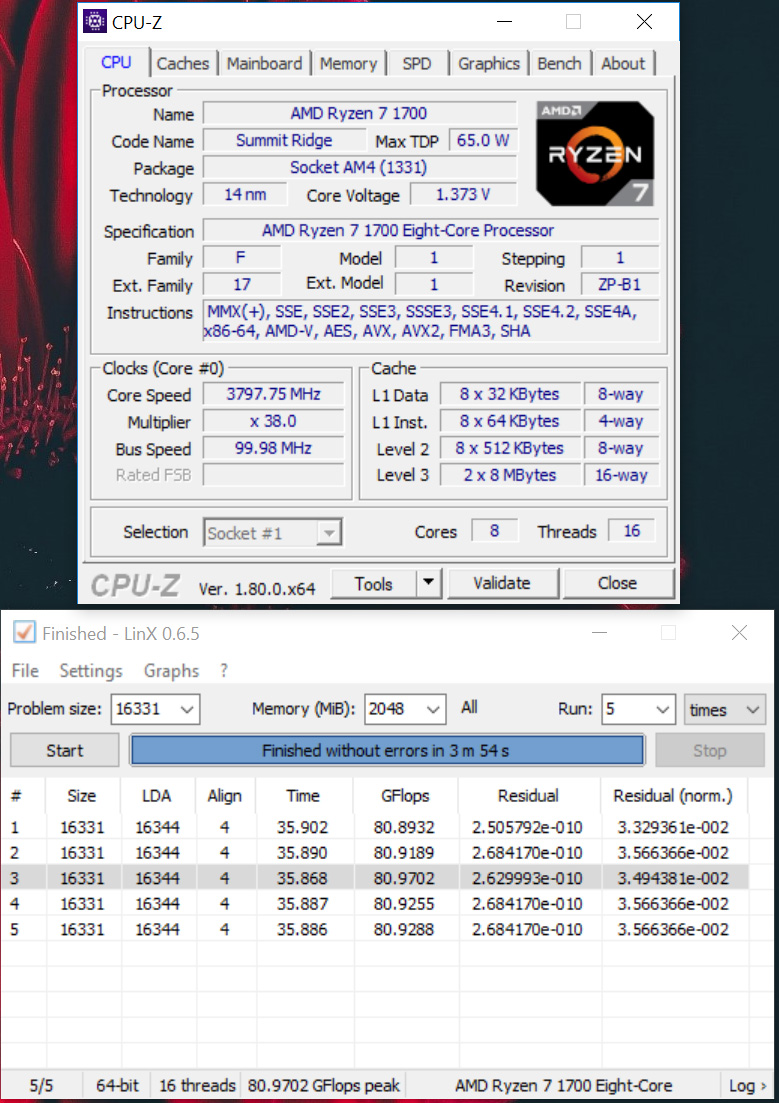Click the Size column header in LinX
The image size is (779, 1103).
coord(82,796)
